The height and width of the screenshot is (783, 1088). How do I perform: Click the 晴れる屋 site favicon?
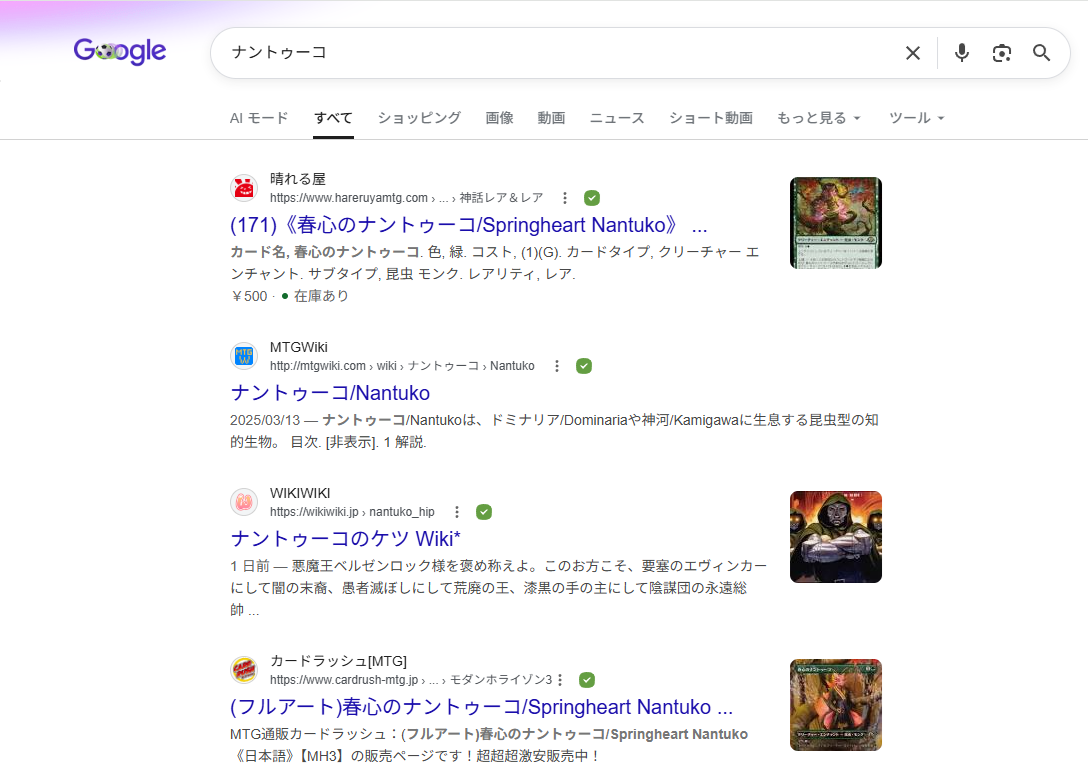click(x=244, y=188)
